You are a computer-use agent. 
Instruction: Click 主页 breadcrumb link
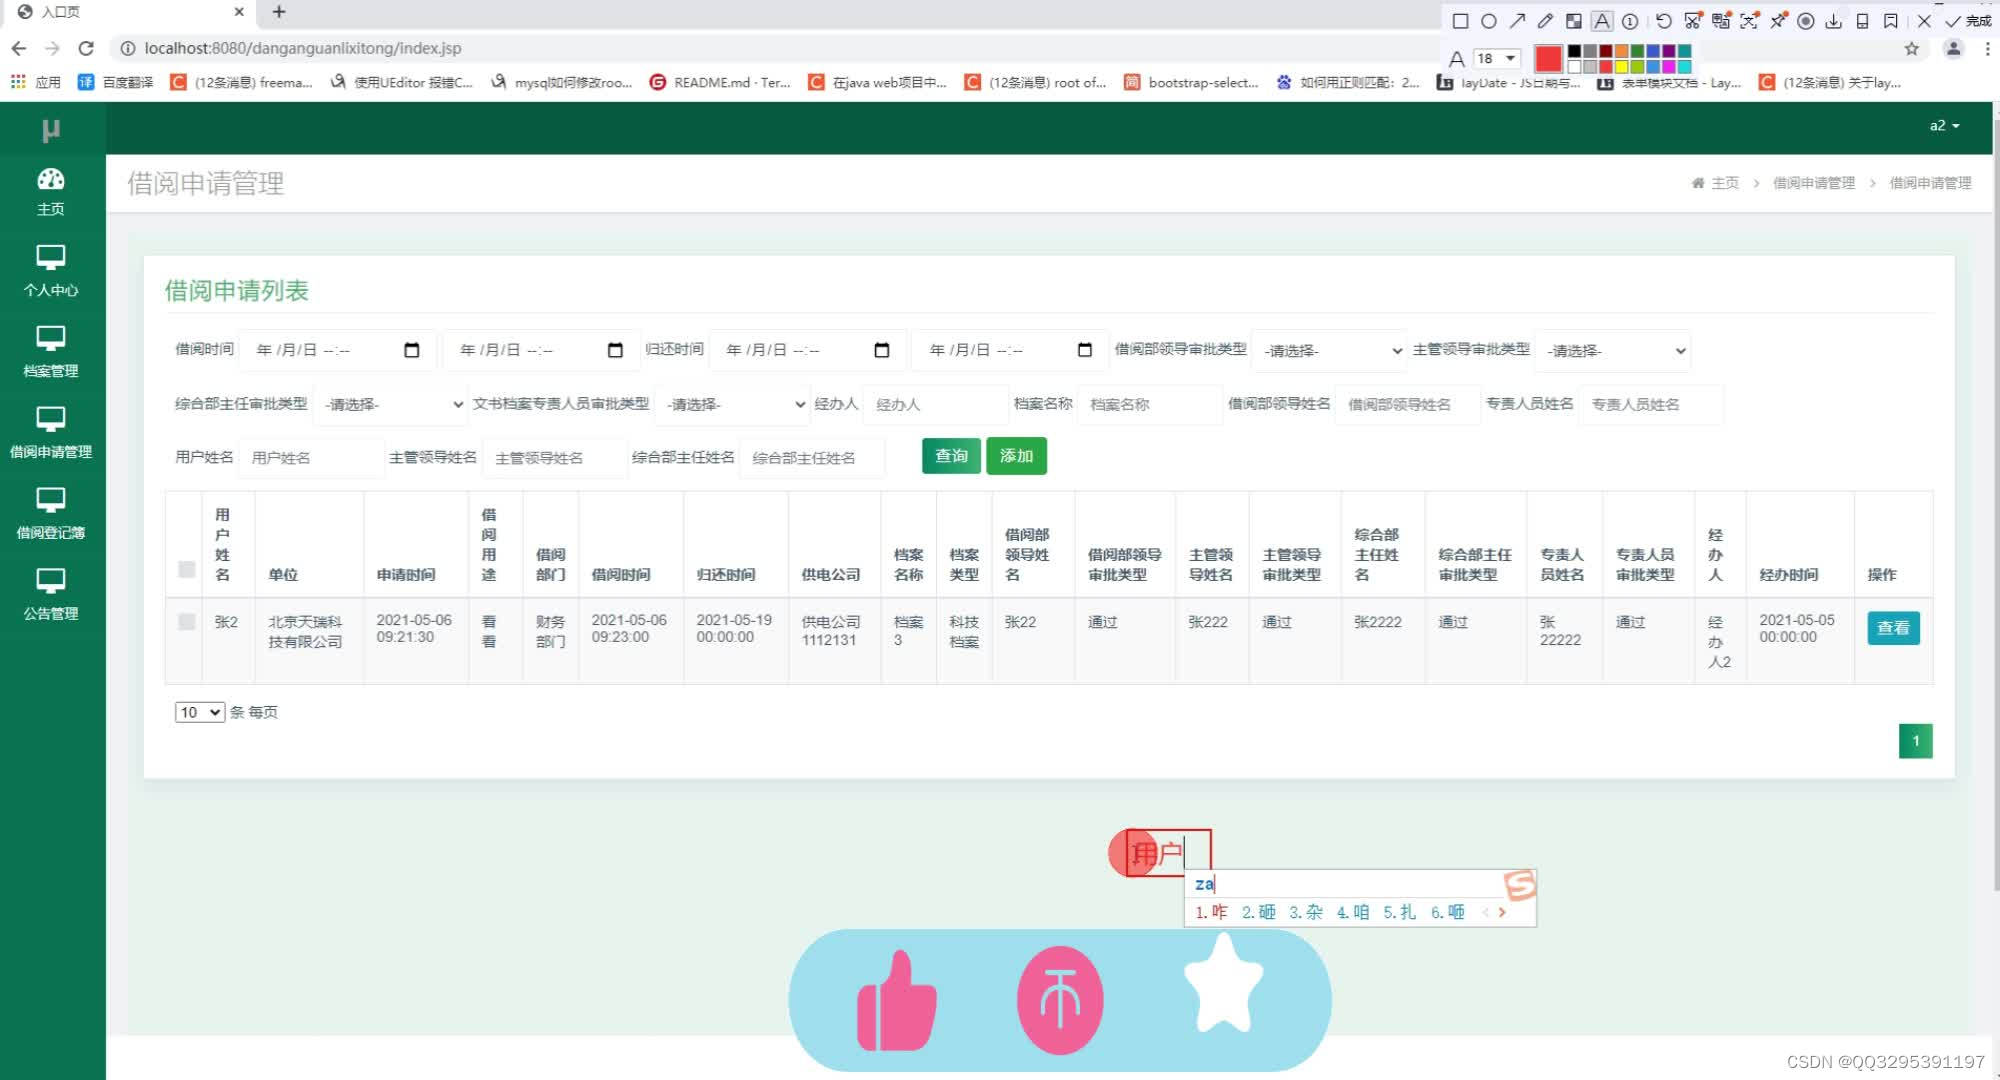[1724, 183]
